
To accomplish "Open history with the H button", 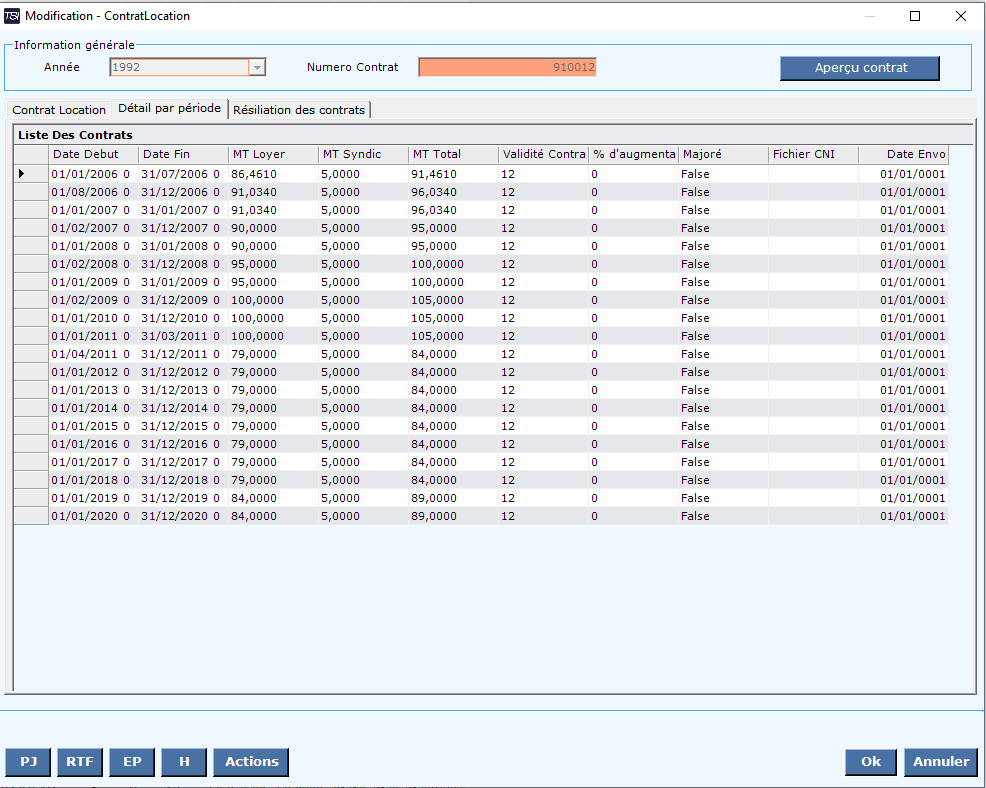I will pyautogui.click(x=184, y=762).
